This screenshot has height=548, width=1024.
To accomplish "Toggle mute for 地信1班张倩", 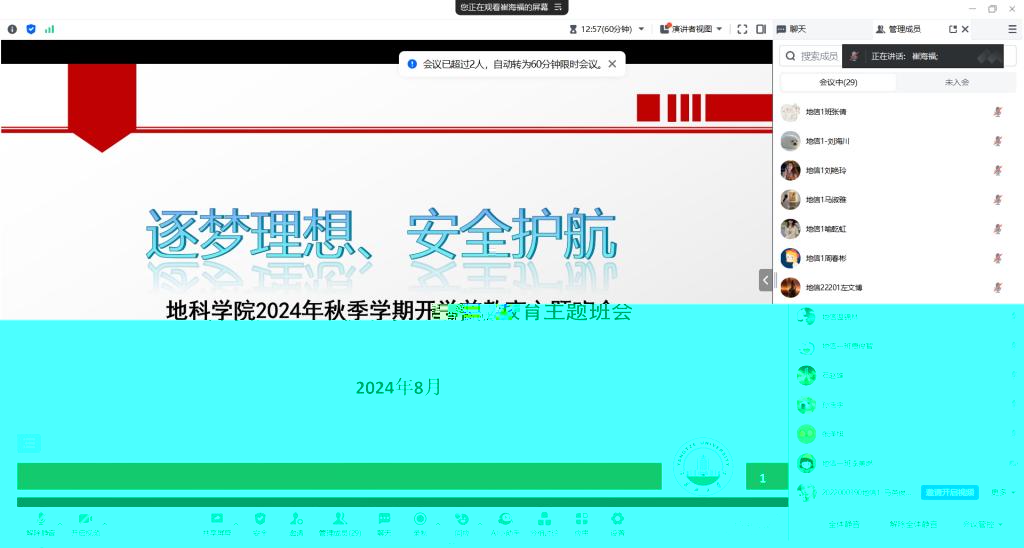I will pyautogui.click(x=997, y=112).
